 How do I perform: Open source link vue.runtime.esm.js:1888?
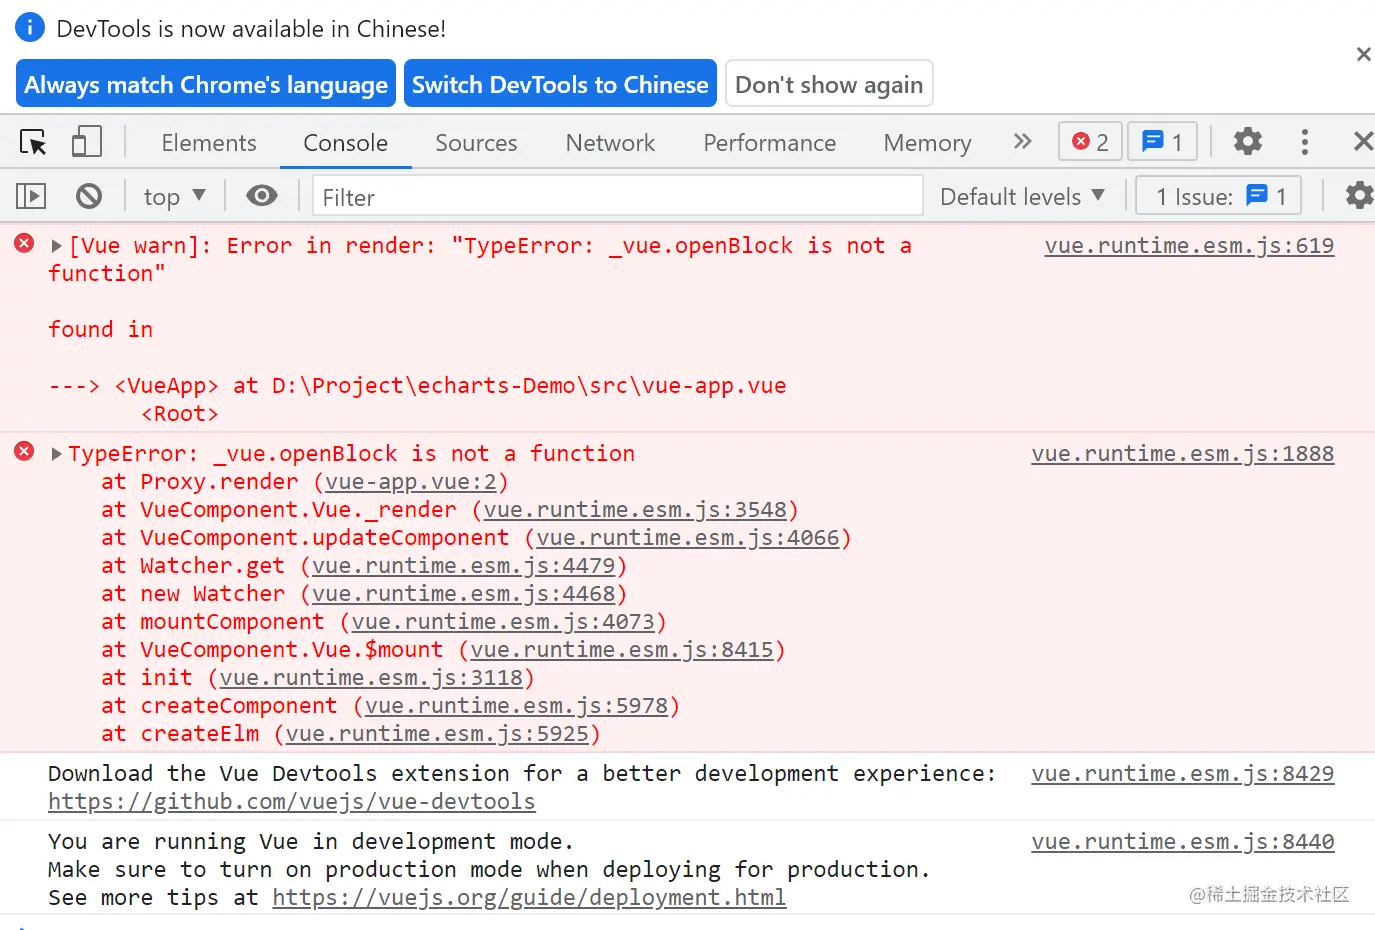pyautogui.click(x=1182, y=454)
